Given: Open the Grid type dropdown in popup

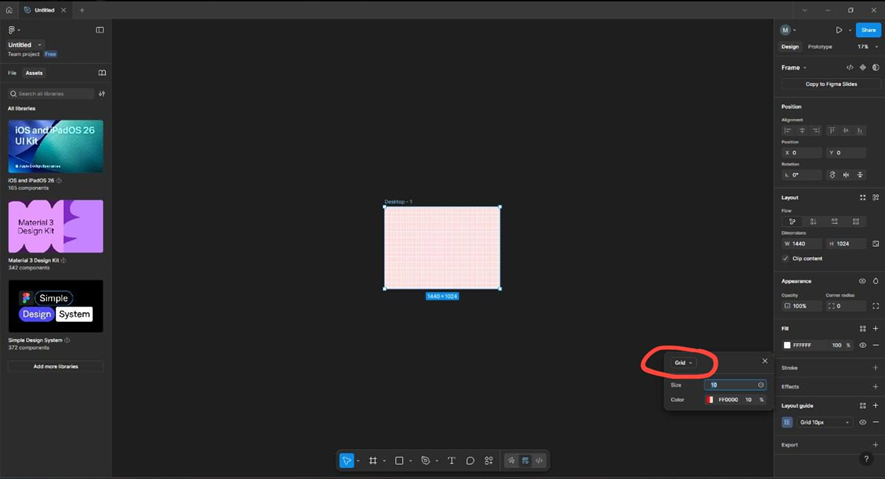Looking at the screenshot, I should (683, 363).
